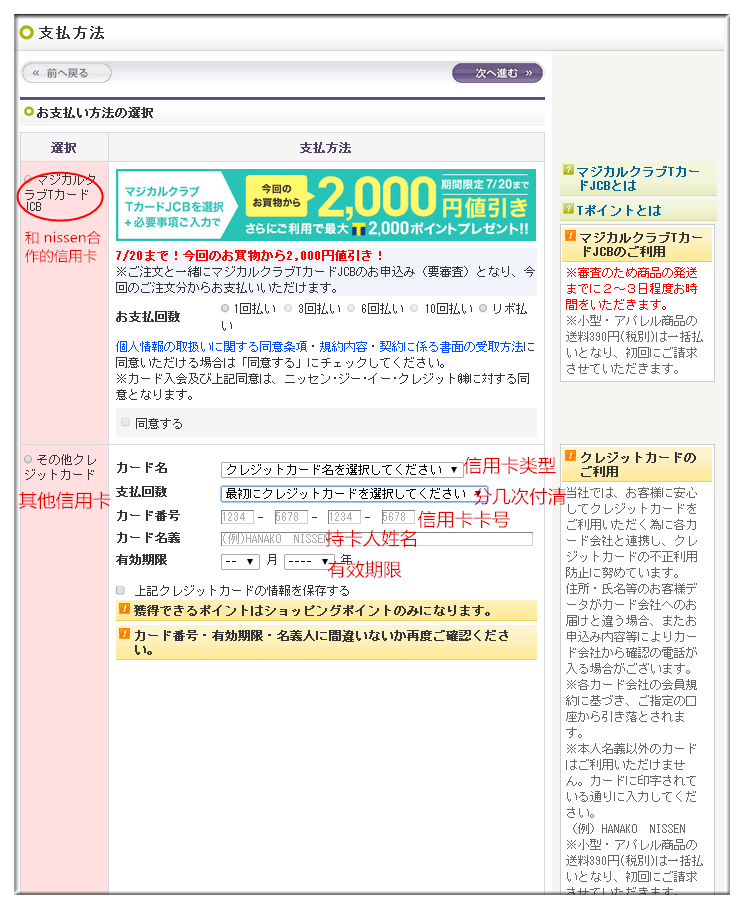Click the 選択 column header
Screen dimensions: 744x909
(64, 148)
